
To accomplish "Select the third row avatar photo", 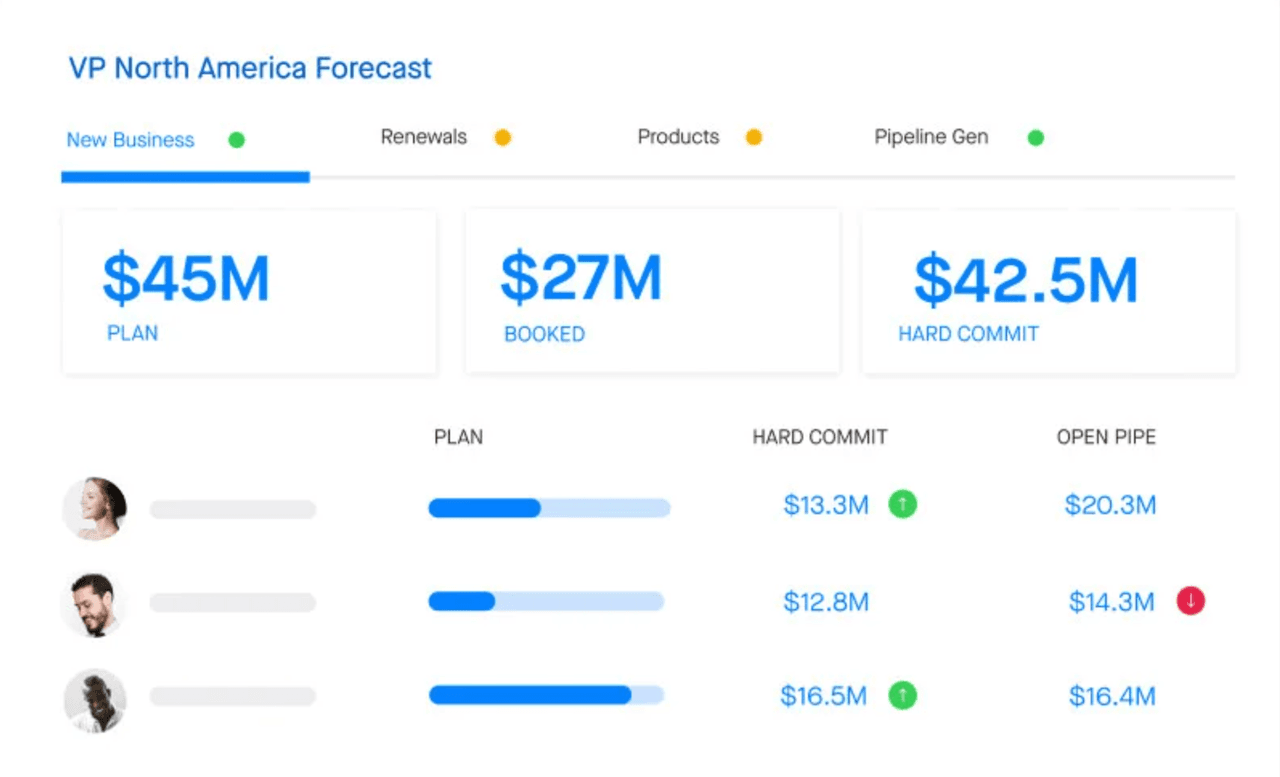I will 95,700.
